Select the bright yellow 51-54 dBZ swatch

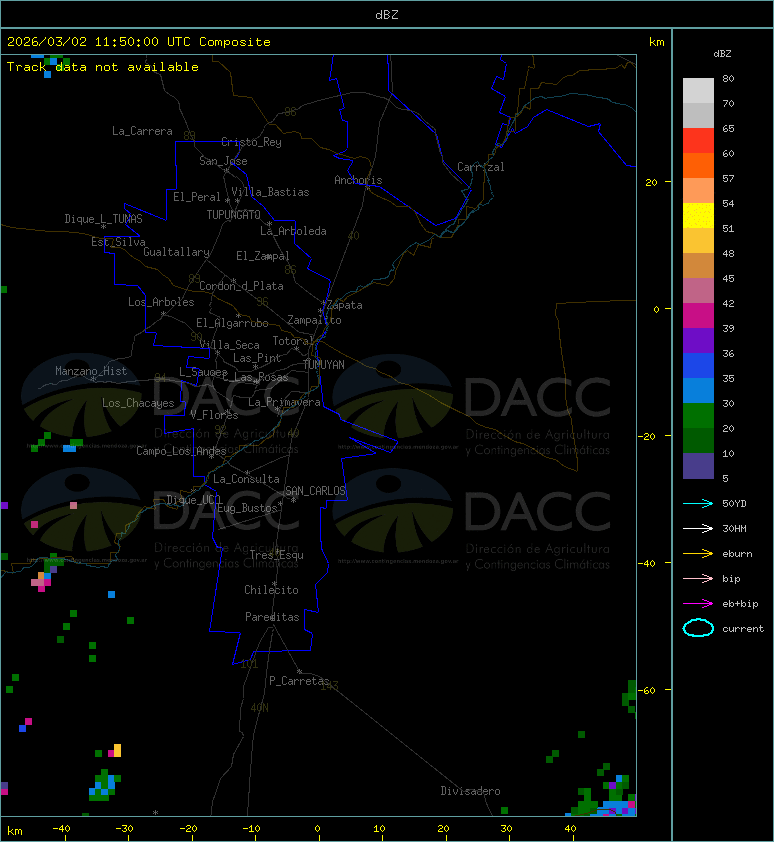(698, 216)
